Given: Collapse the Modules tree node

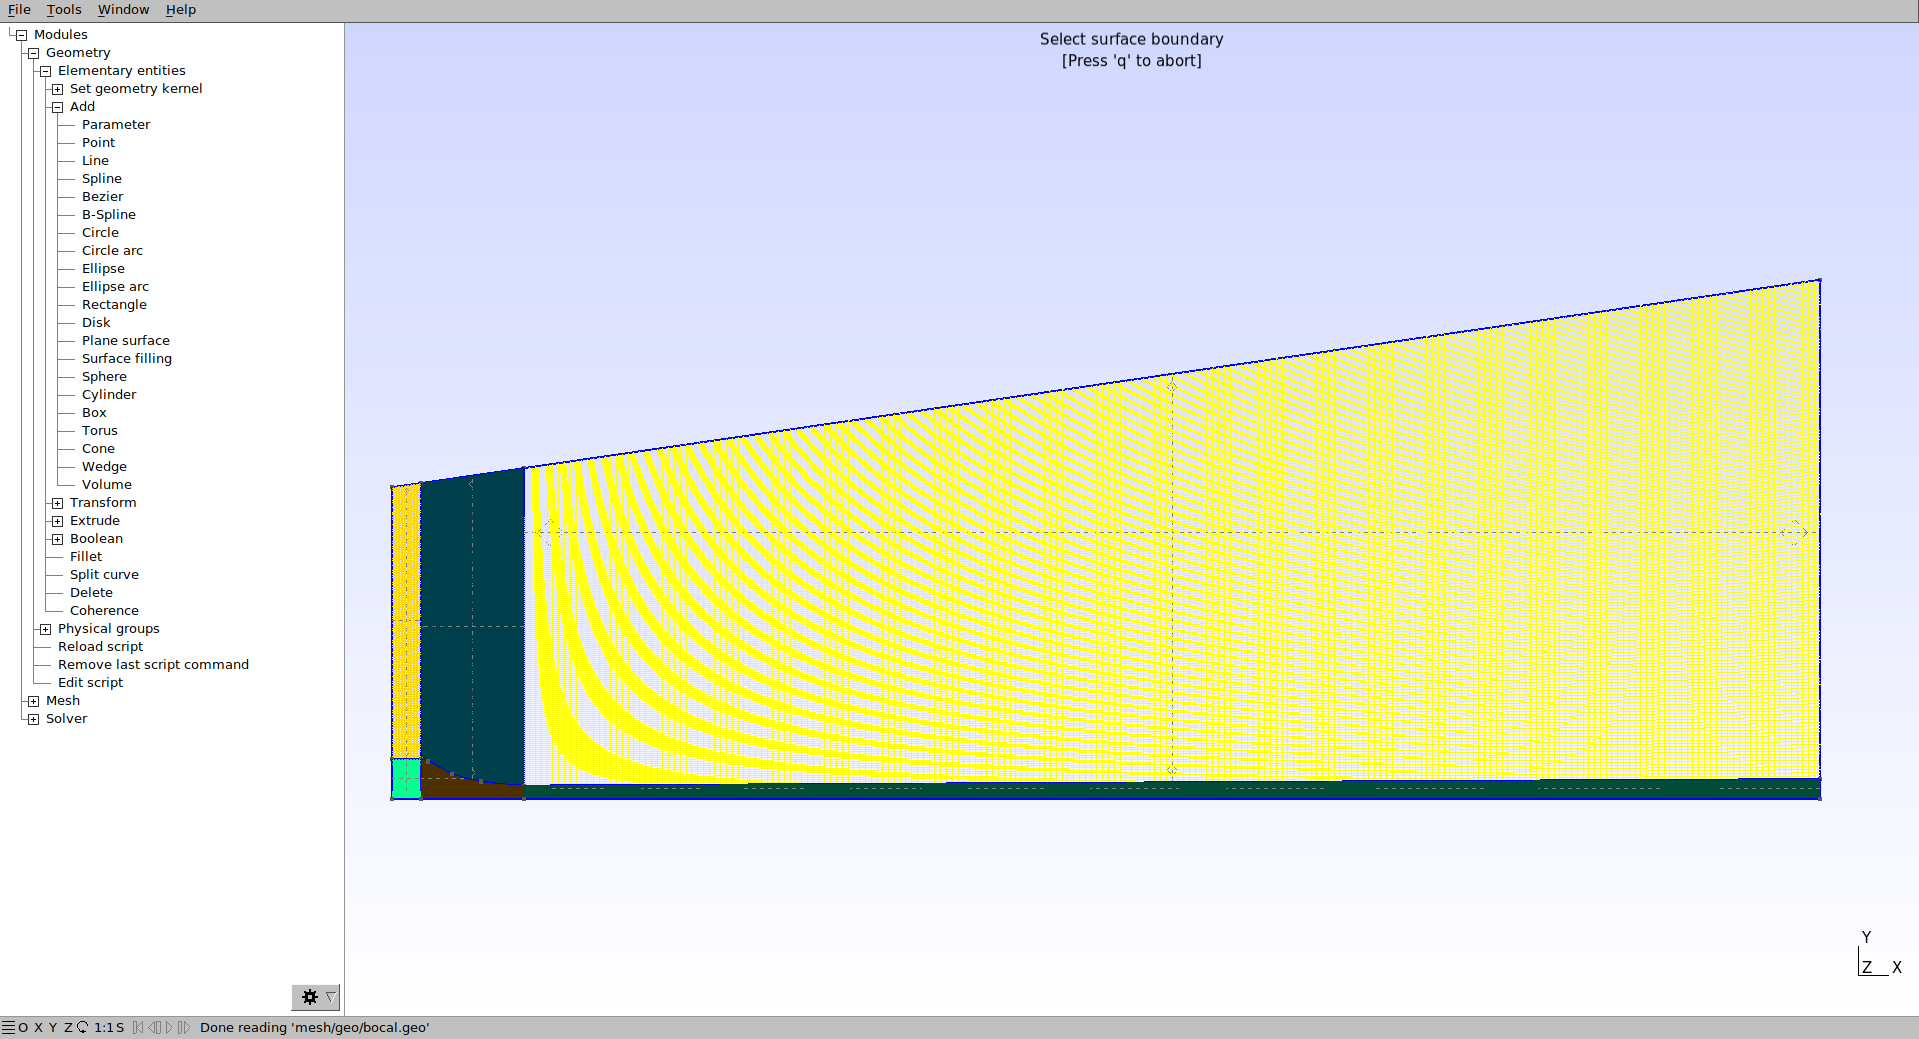Looking at the screenshot, I should (21, 35).
